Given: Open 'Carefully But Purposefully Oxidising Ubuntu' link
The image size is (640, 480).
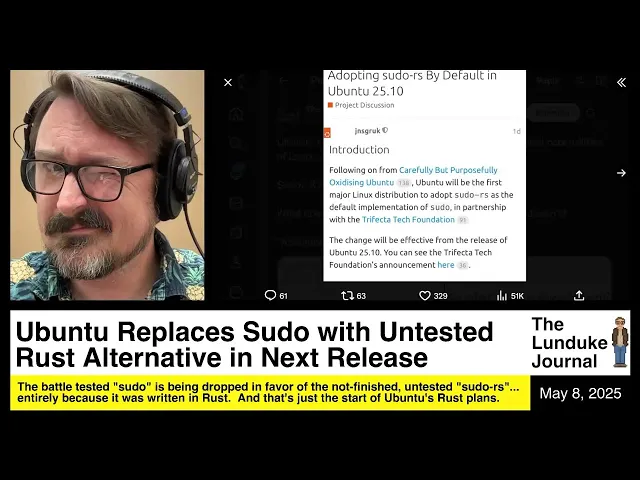Looking at the screenshot, I should pos(413,176).
